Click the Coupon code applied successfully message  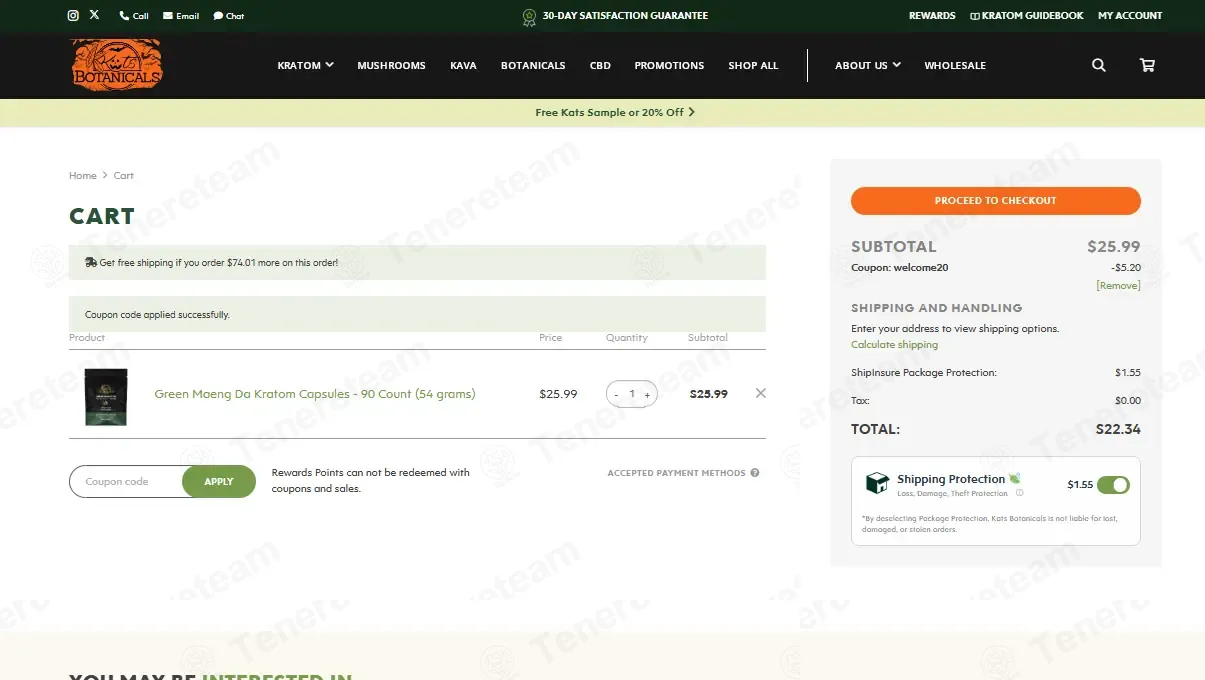157,314
